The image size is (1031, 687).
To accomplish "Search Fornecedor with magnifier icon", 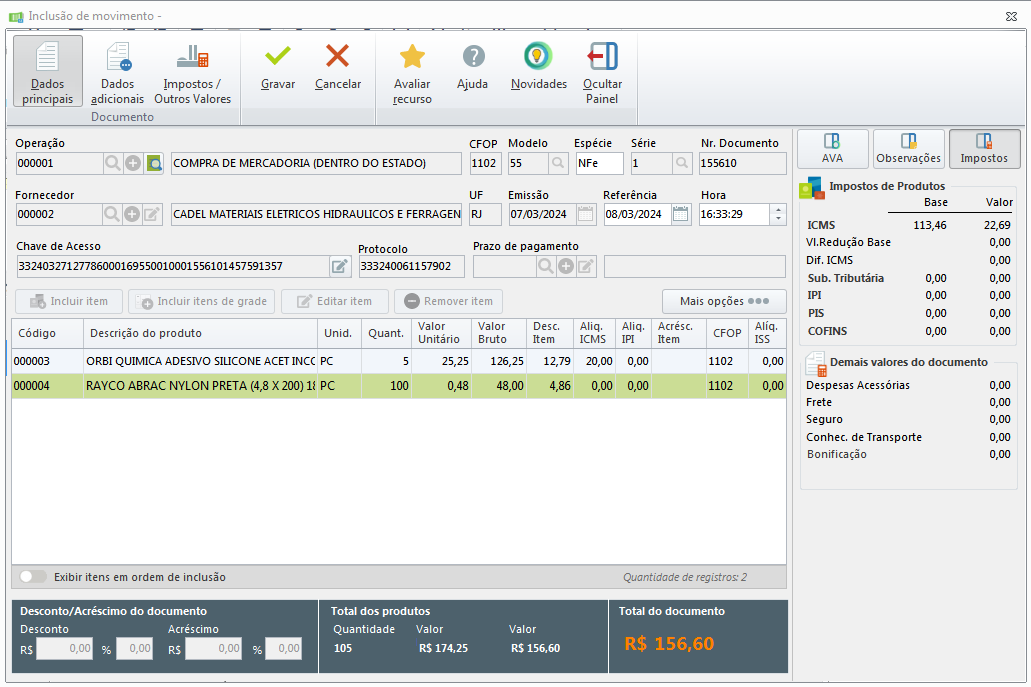I will tap(112, 214).
